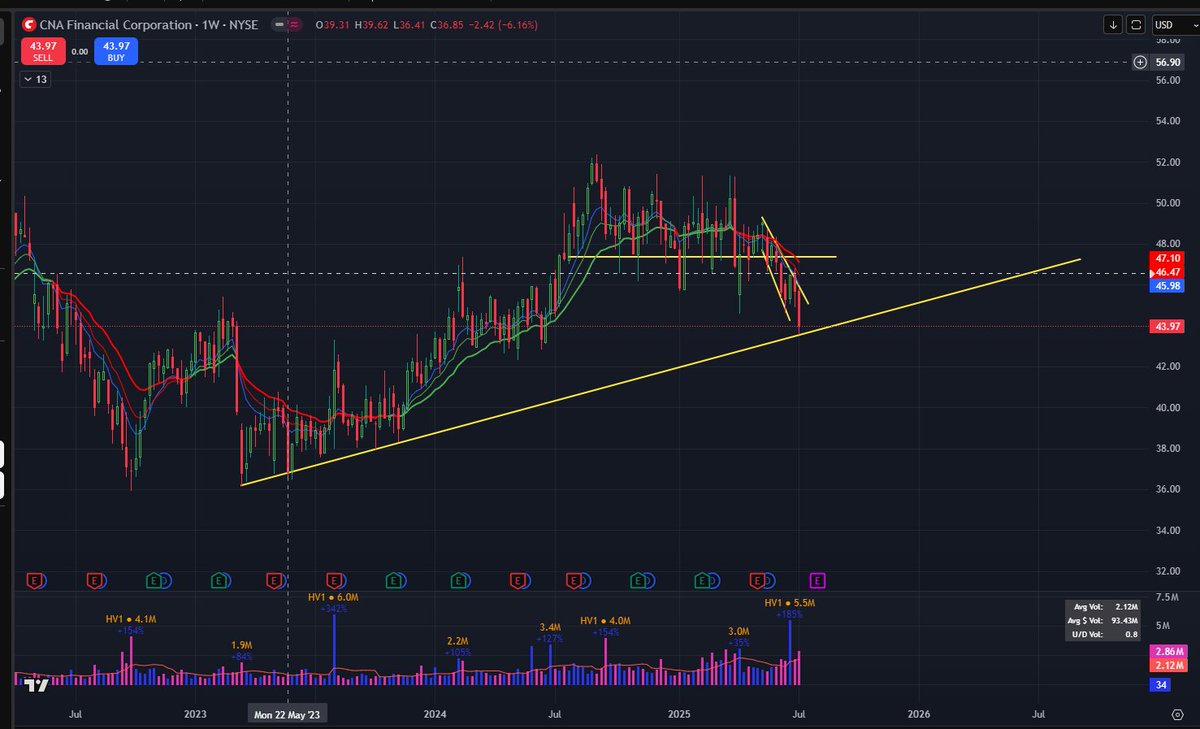The height and width of the screenshot is (729, 1200).
Task: Click the 36.00 price axis label
Action: 1168,489
